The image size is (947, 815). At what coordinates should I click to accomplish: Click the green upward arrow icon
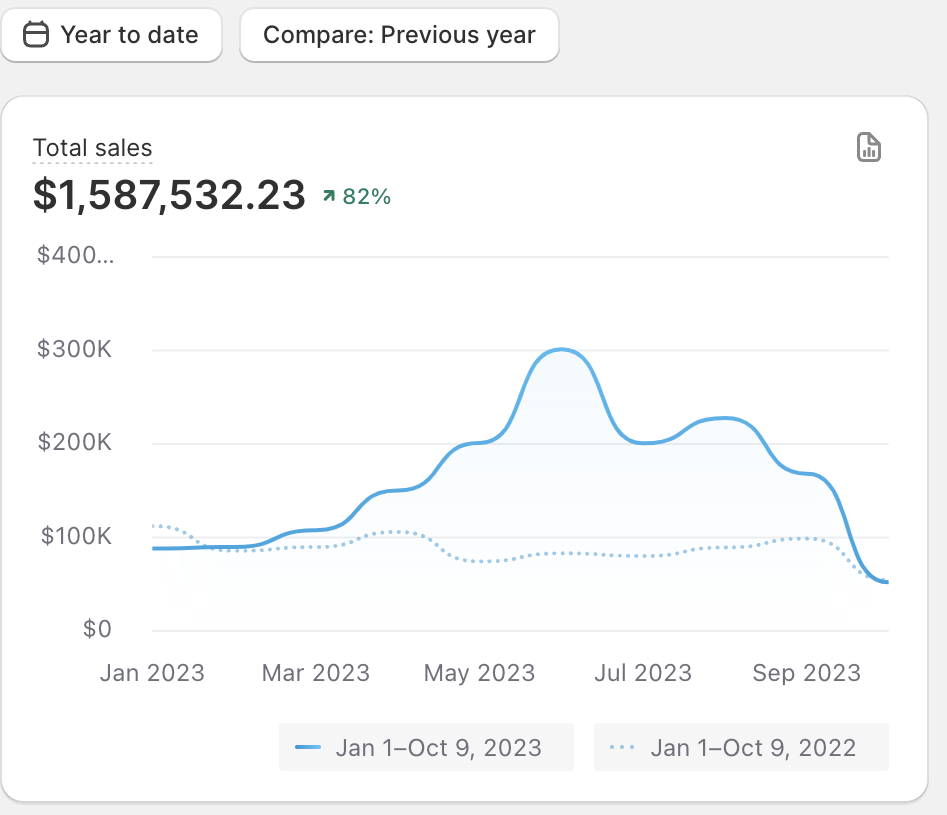(329, 196)
